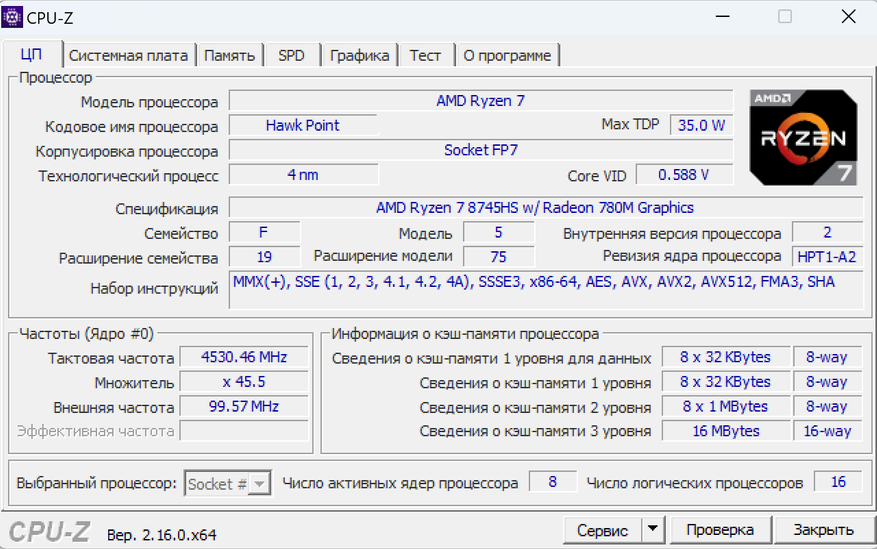877x549 pixels.
Task: Switch to the Системная плата tab
Action: [x=128, y=56]
